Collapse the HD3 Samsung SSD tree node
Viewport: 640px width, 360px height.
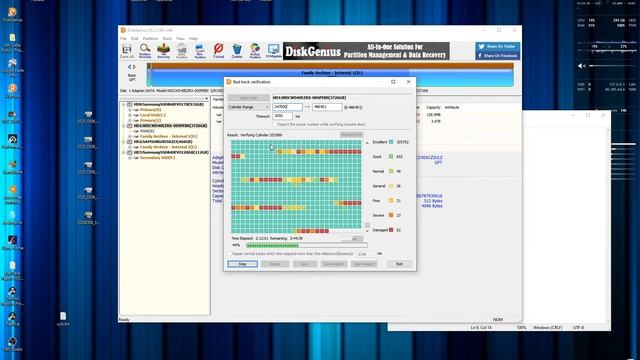pyautogui.click(x=124, y=152)
